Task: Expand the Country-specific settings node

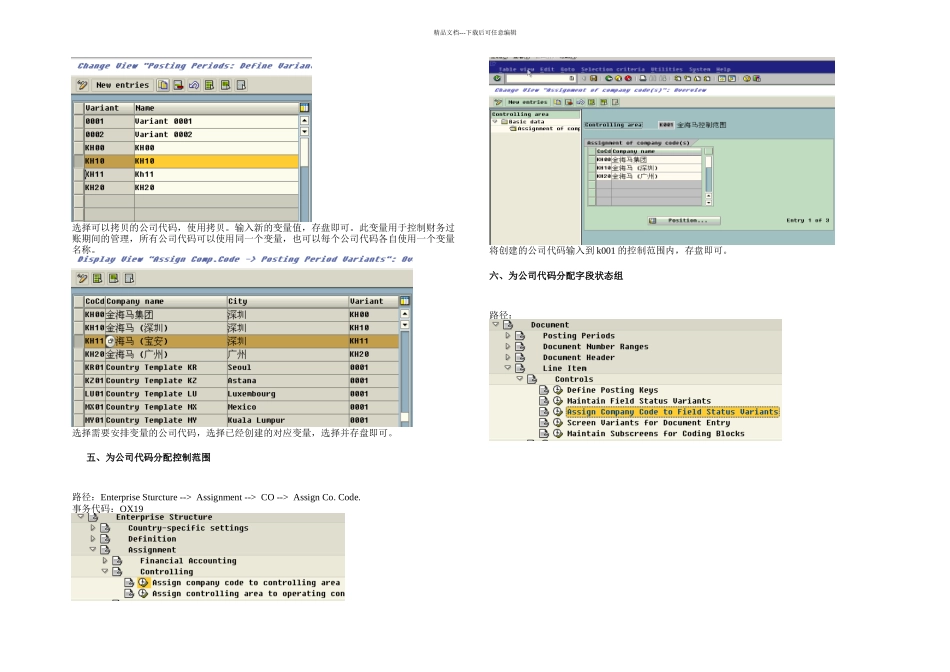Action: coord(93,528)
